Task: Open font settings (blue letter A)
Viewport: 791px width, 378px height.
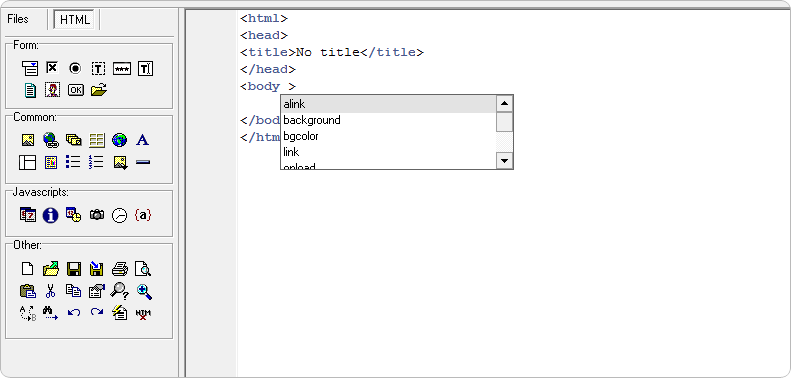Action: 143,140
